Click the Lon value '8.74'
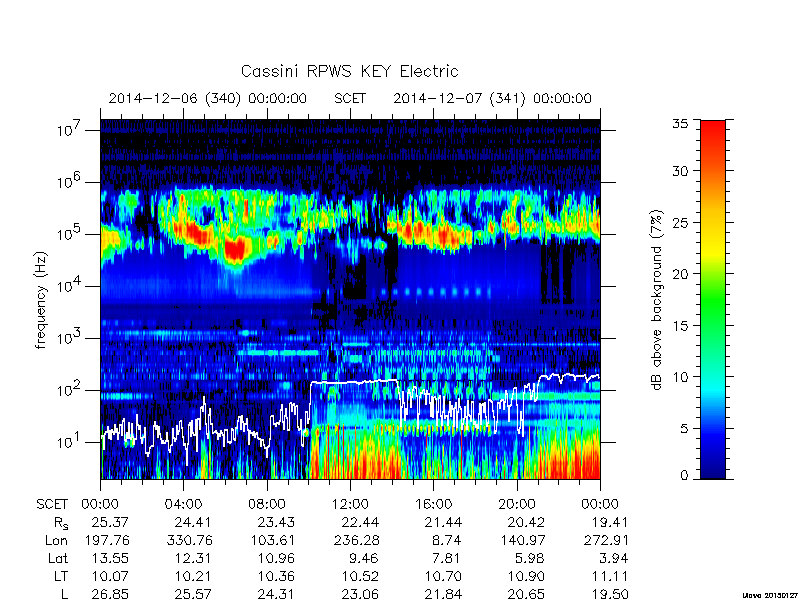800x600 pixels. pyautogui.click(x=446, y=540)
